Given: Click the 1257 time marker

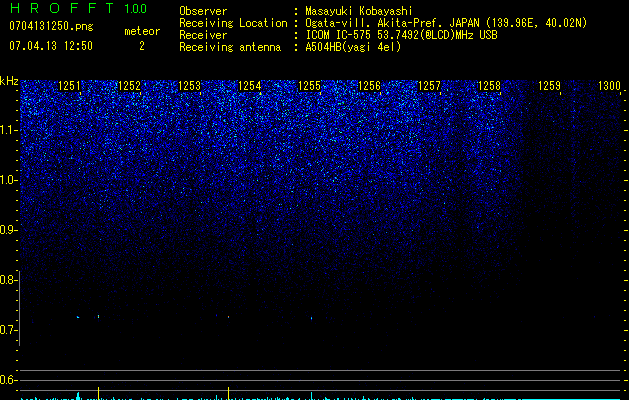Looking at the screenshot, I should (x=430, y=86).
